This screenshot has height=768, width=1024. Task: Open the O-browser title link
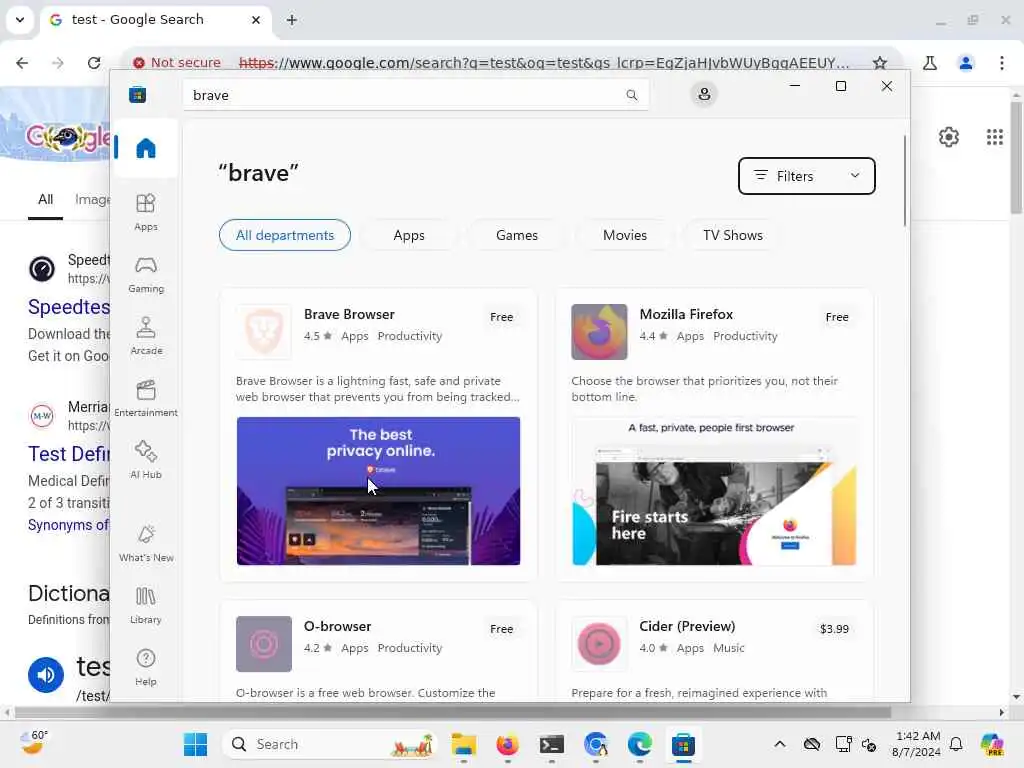pyautogui.click(x=337, y=626)
